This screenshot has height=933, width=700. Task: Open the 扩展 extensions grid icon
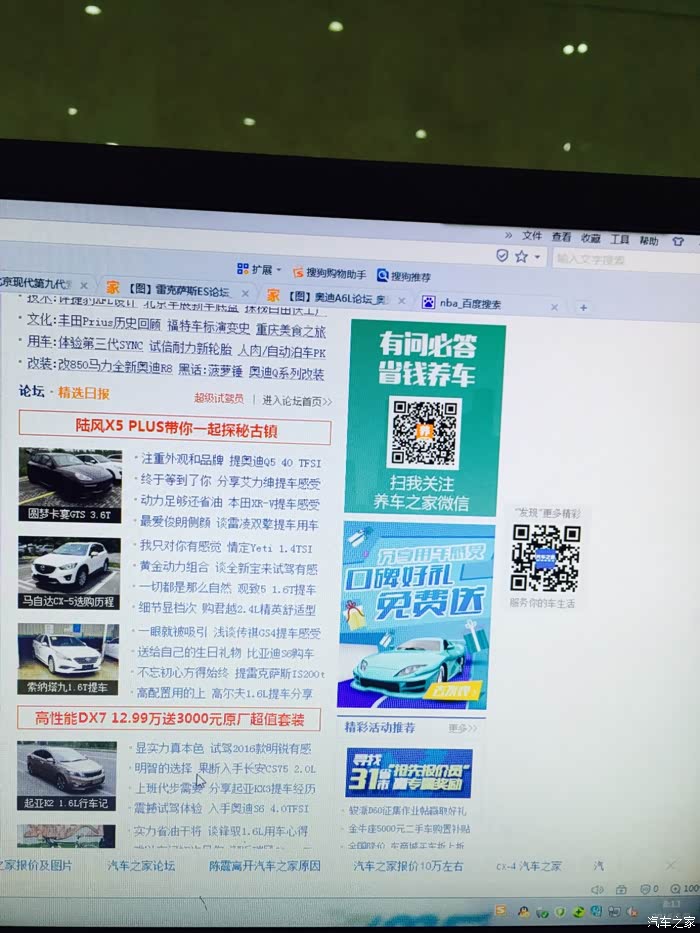coord(242,268)
